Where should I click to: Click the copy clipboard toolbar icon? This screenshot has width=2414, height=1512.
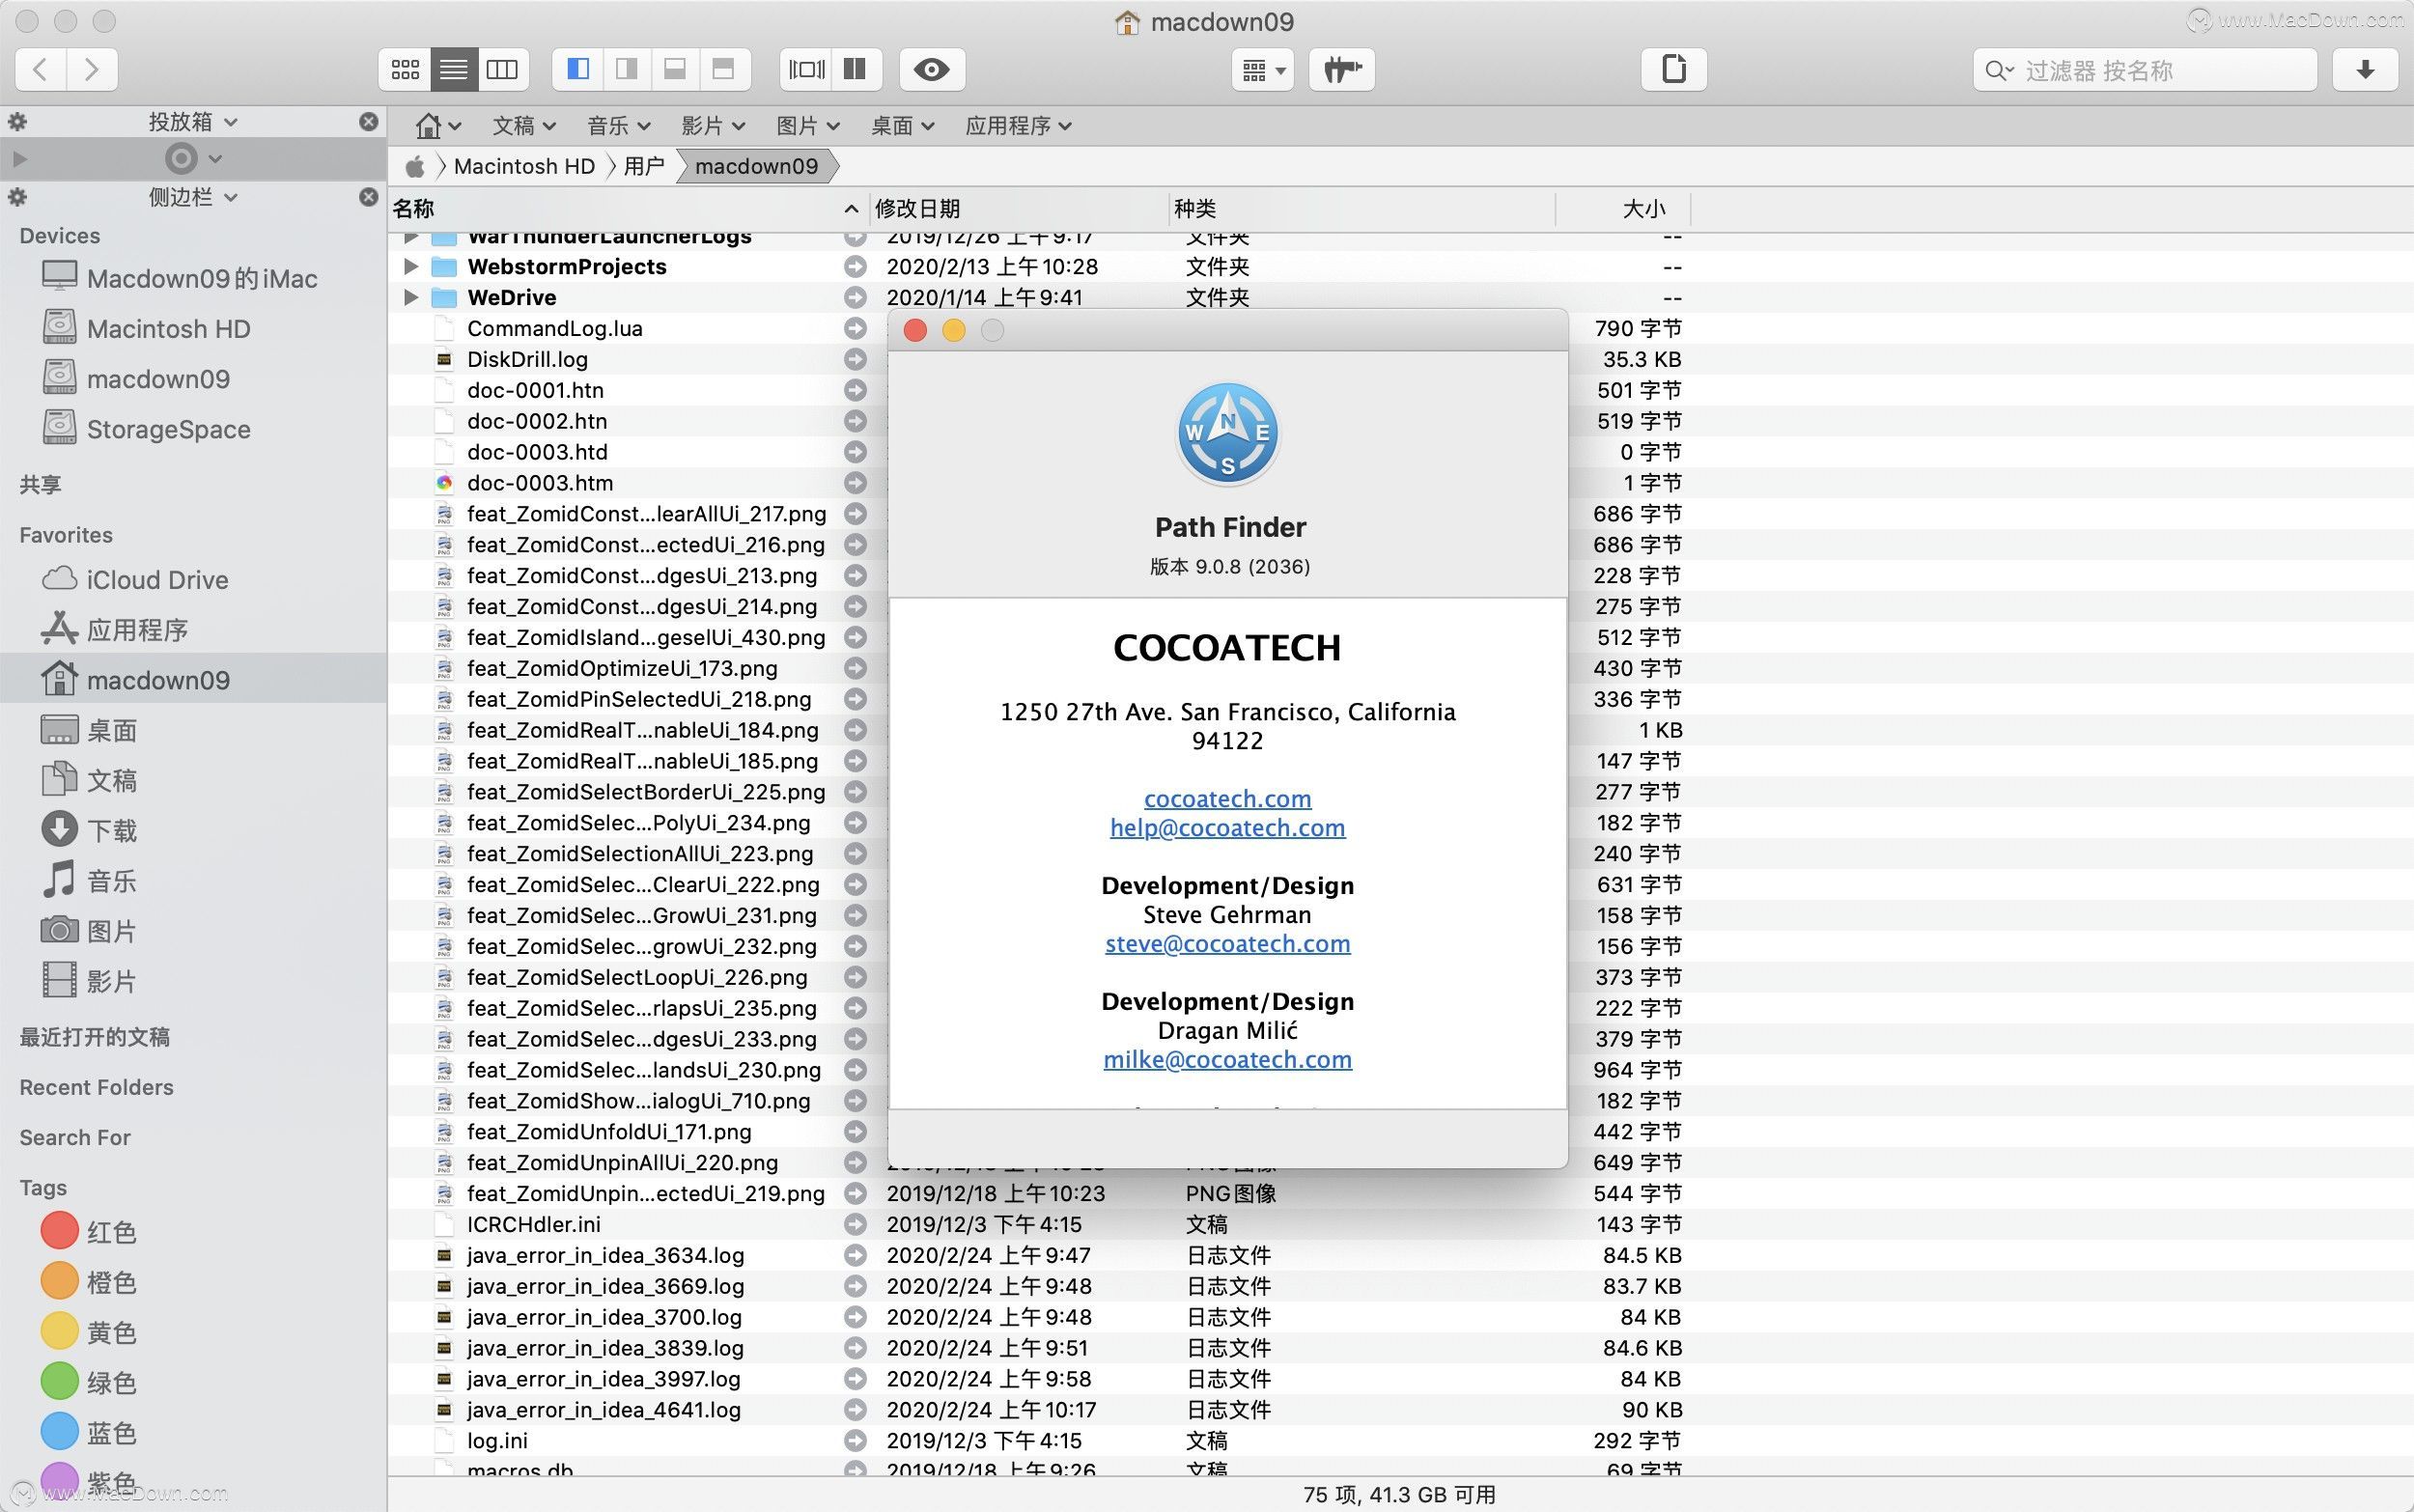point(1674,70)
